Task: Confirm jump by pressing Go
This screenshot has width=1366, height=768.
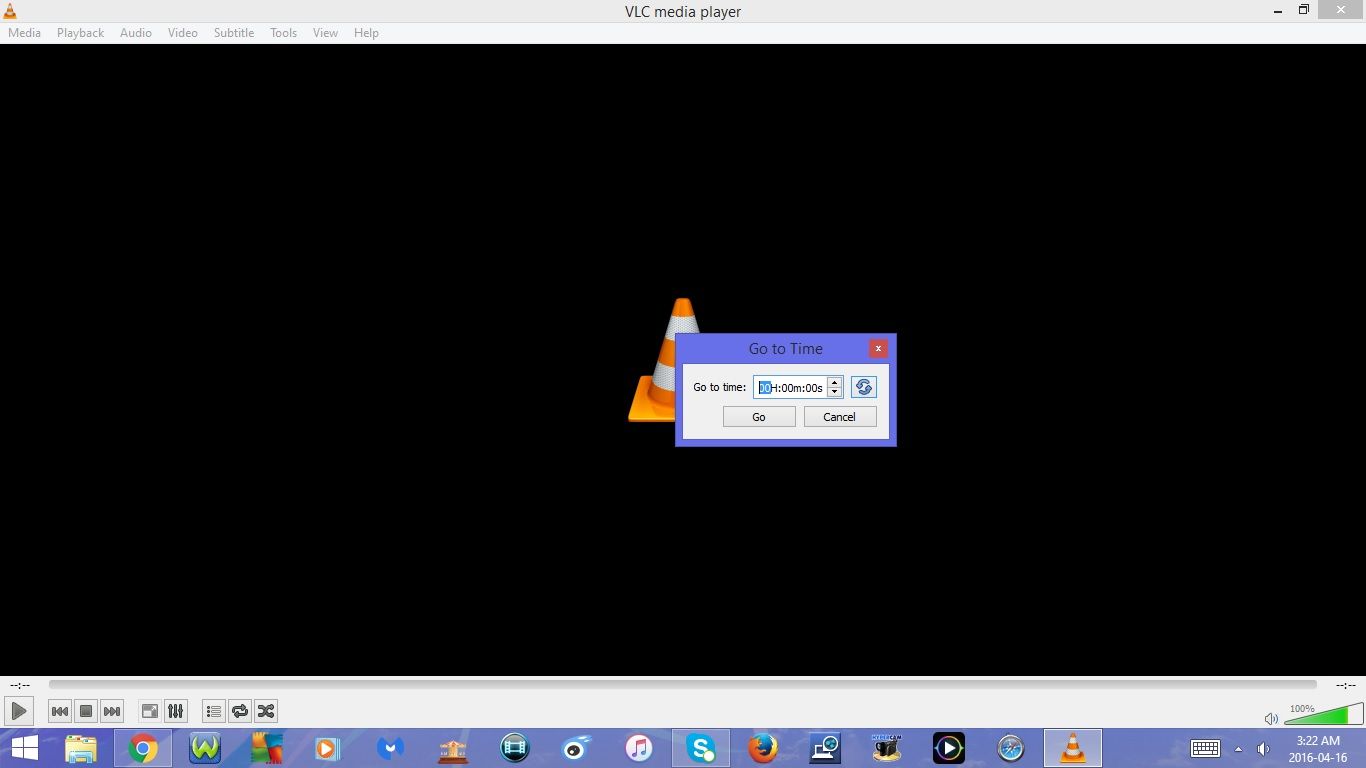Action: pyautogui.click(x=758, y=416)
